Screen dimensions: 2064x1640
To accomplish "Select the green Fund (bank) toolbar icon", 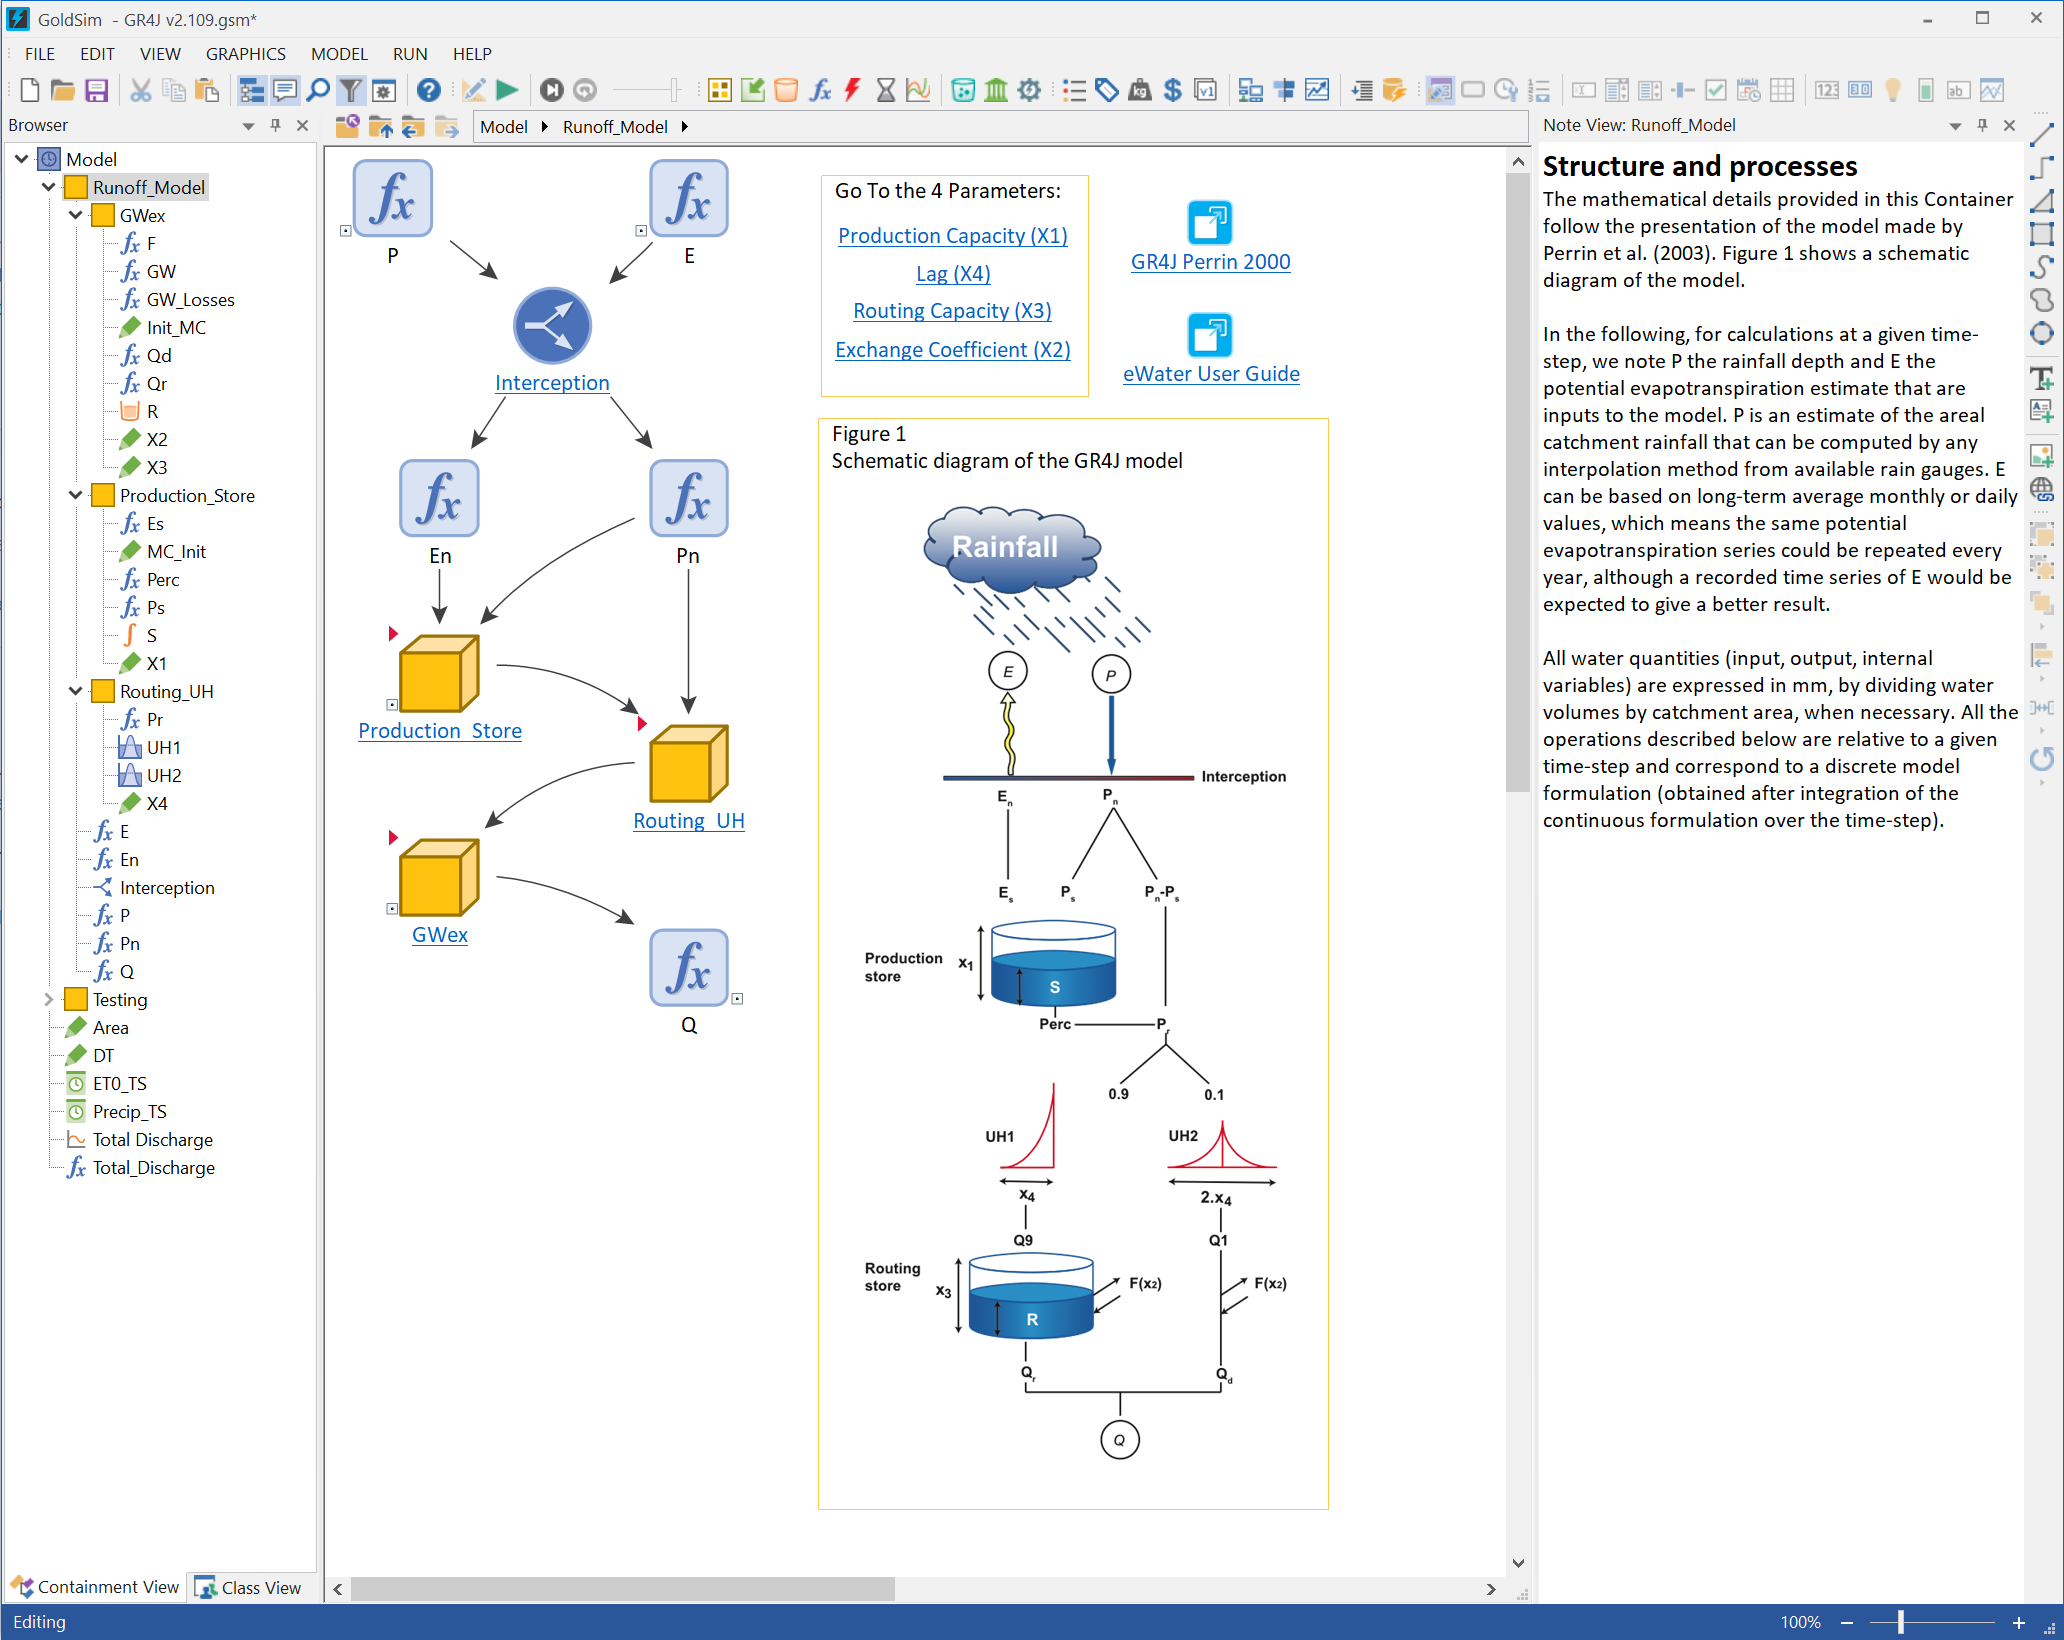I will 995,90.
